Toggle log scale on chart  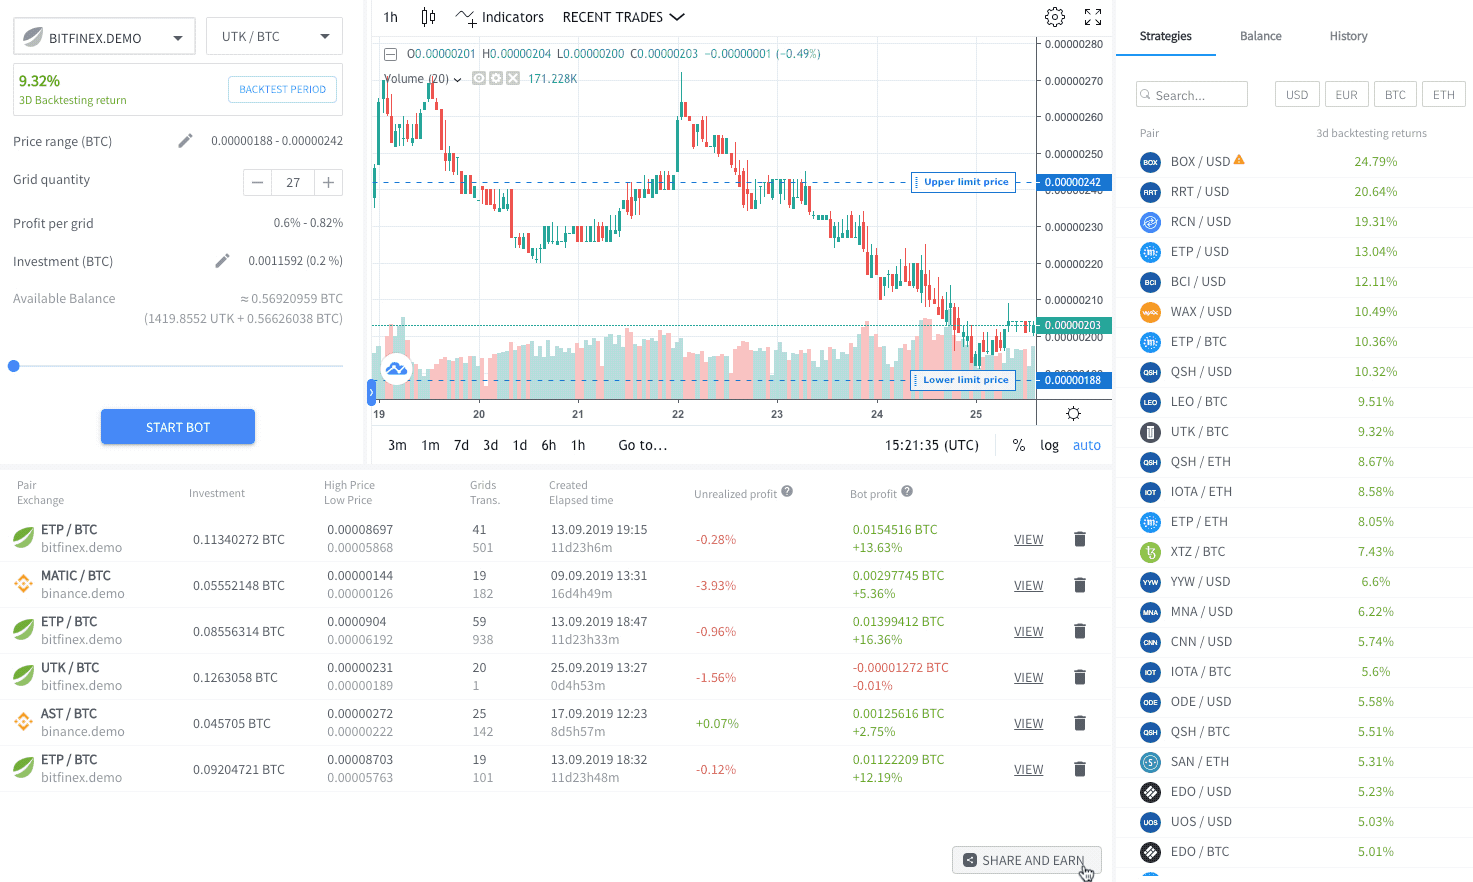point(1049,445)
